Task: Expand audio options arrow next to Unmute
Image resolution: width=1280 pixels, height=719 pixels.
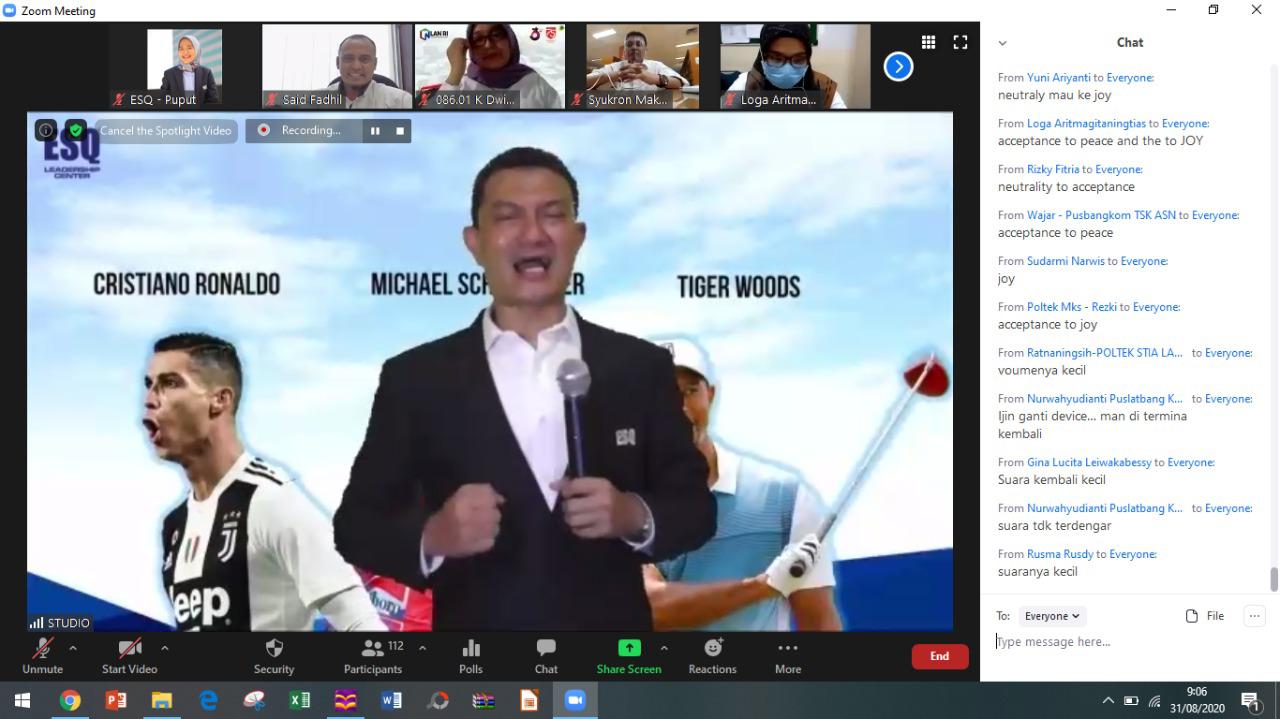Action: click(x=72, y=648)
